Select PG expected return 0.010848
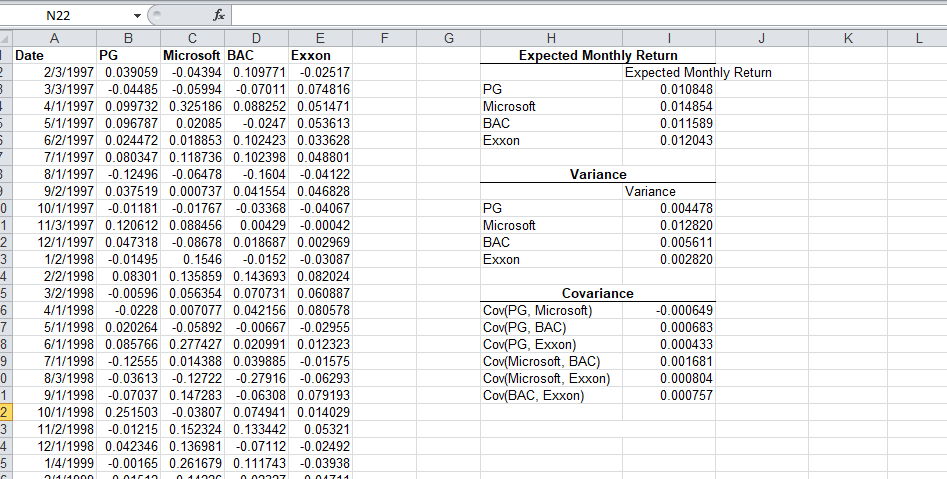 click(669, 89)
